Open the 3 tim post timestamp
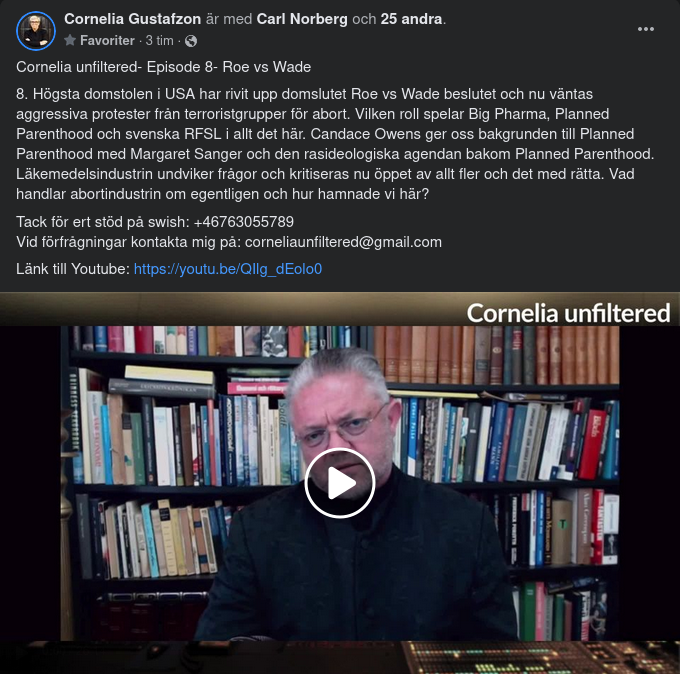 click(159, 41)
